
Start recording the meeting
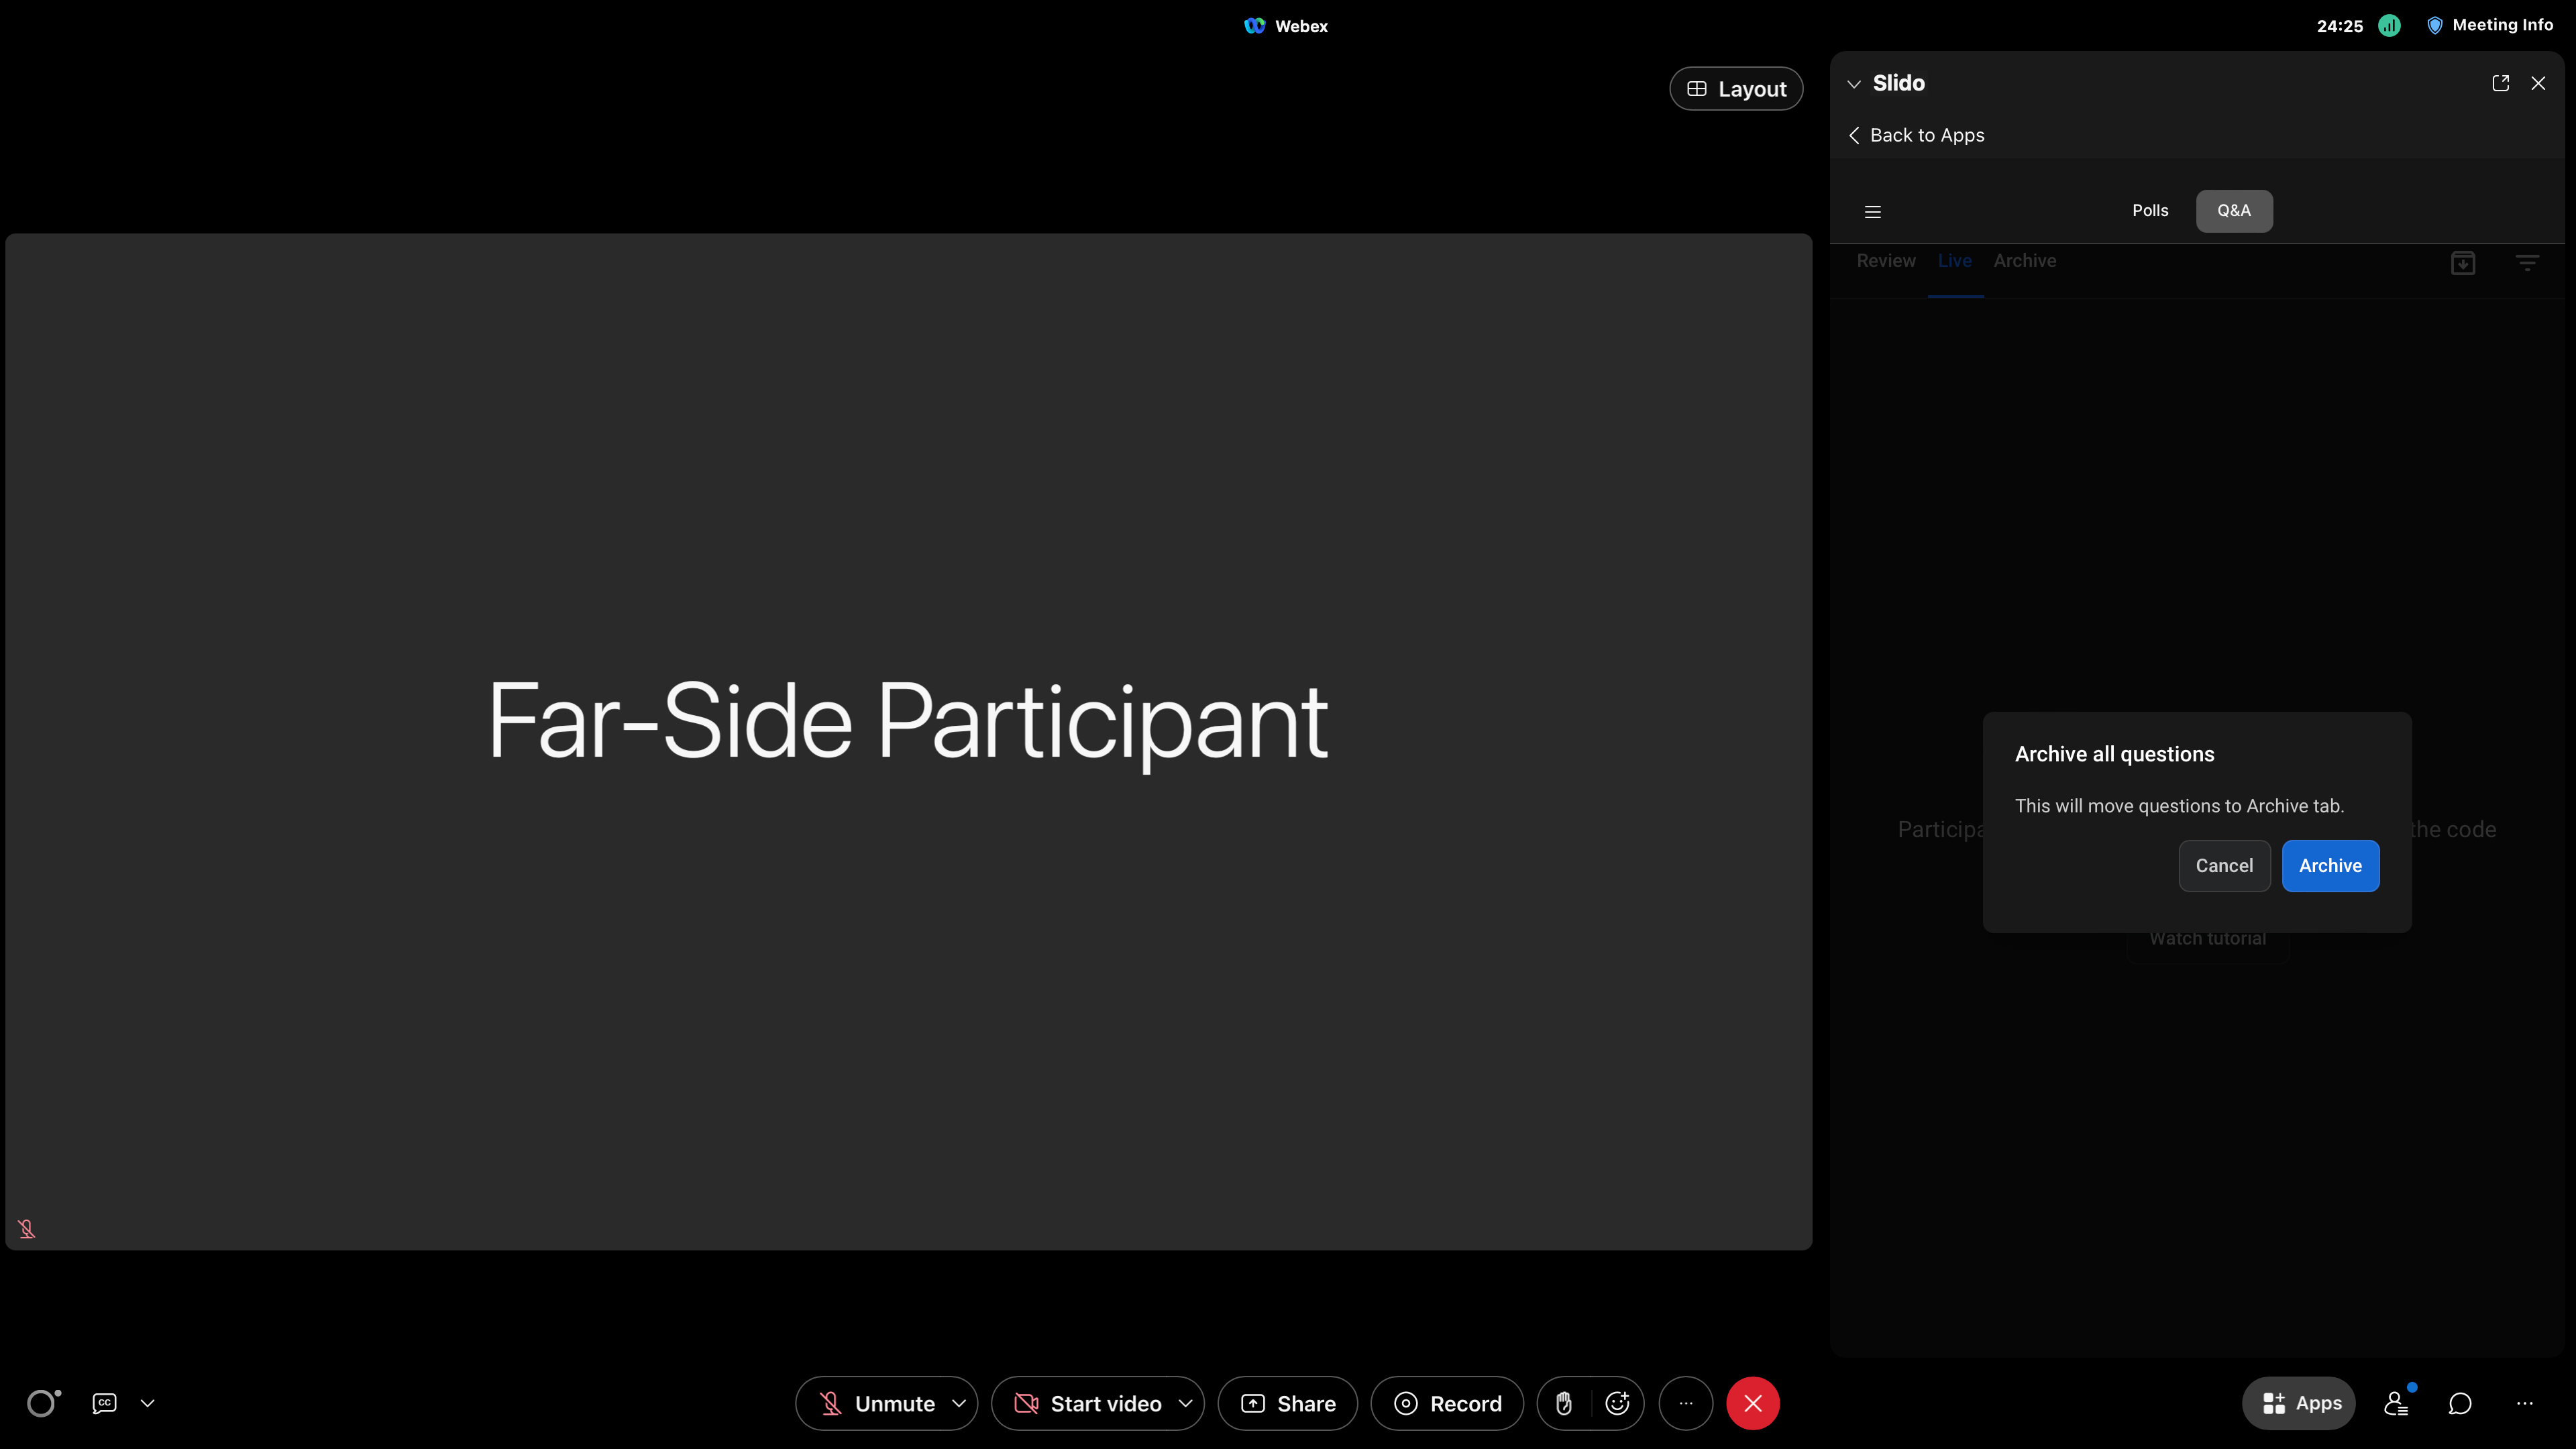tap(1446, 1403)
